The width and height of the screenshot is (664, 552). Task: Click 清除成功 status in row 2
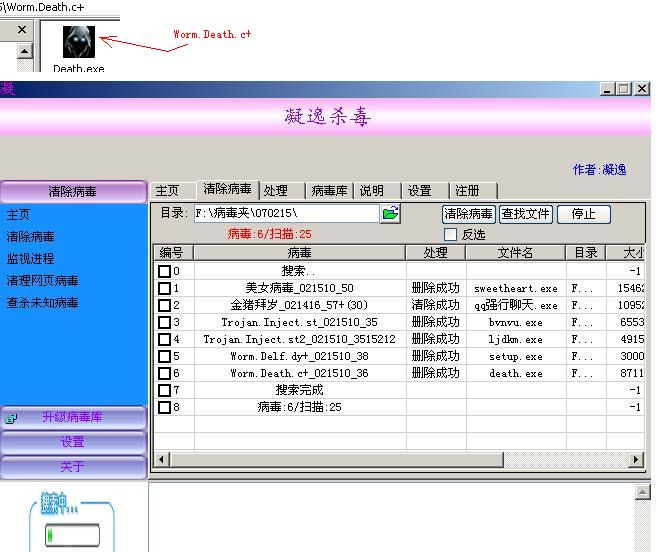(x=436, y=305)
